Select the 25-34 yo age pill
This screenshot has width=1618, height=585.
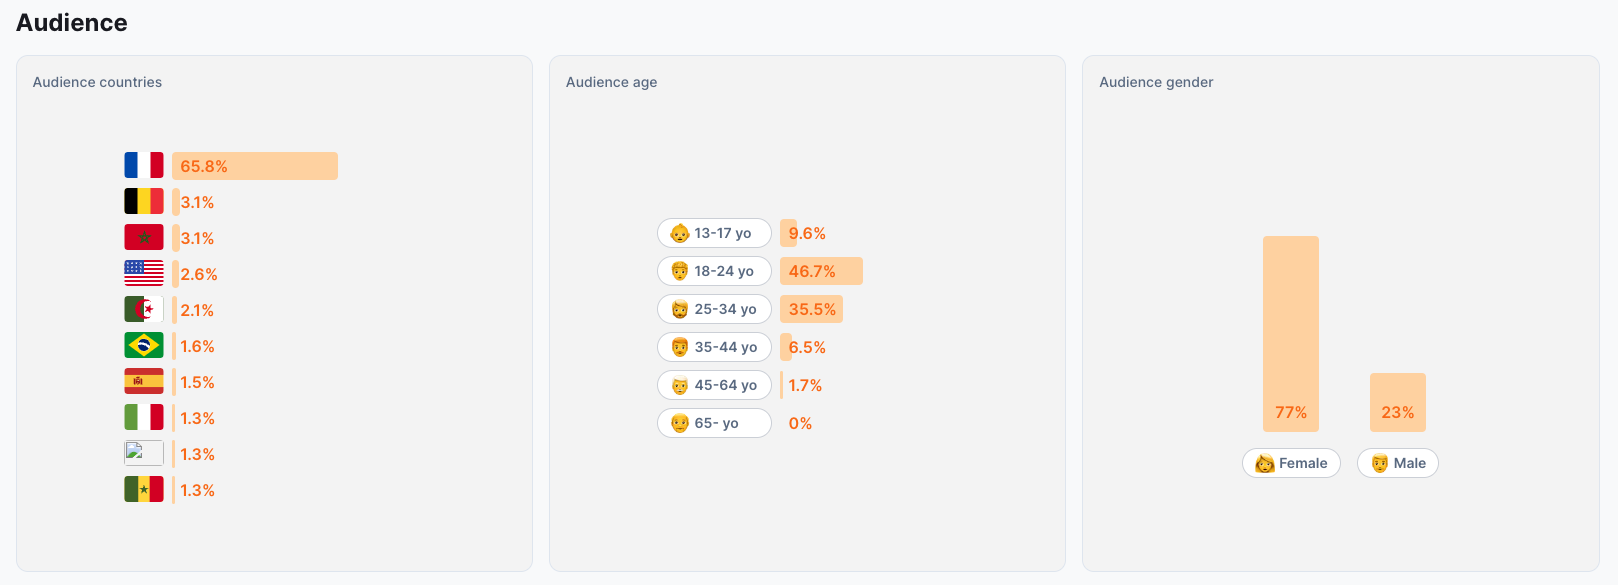(714, 309)
